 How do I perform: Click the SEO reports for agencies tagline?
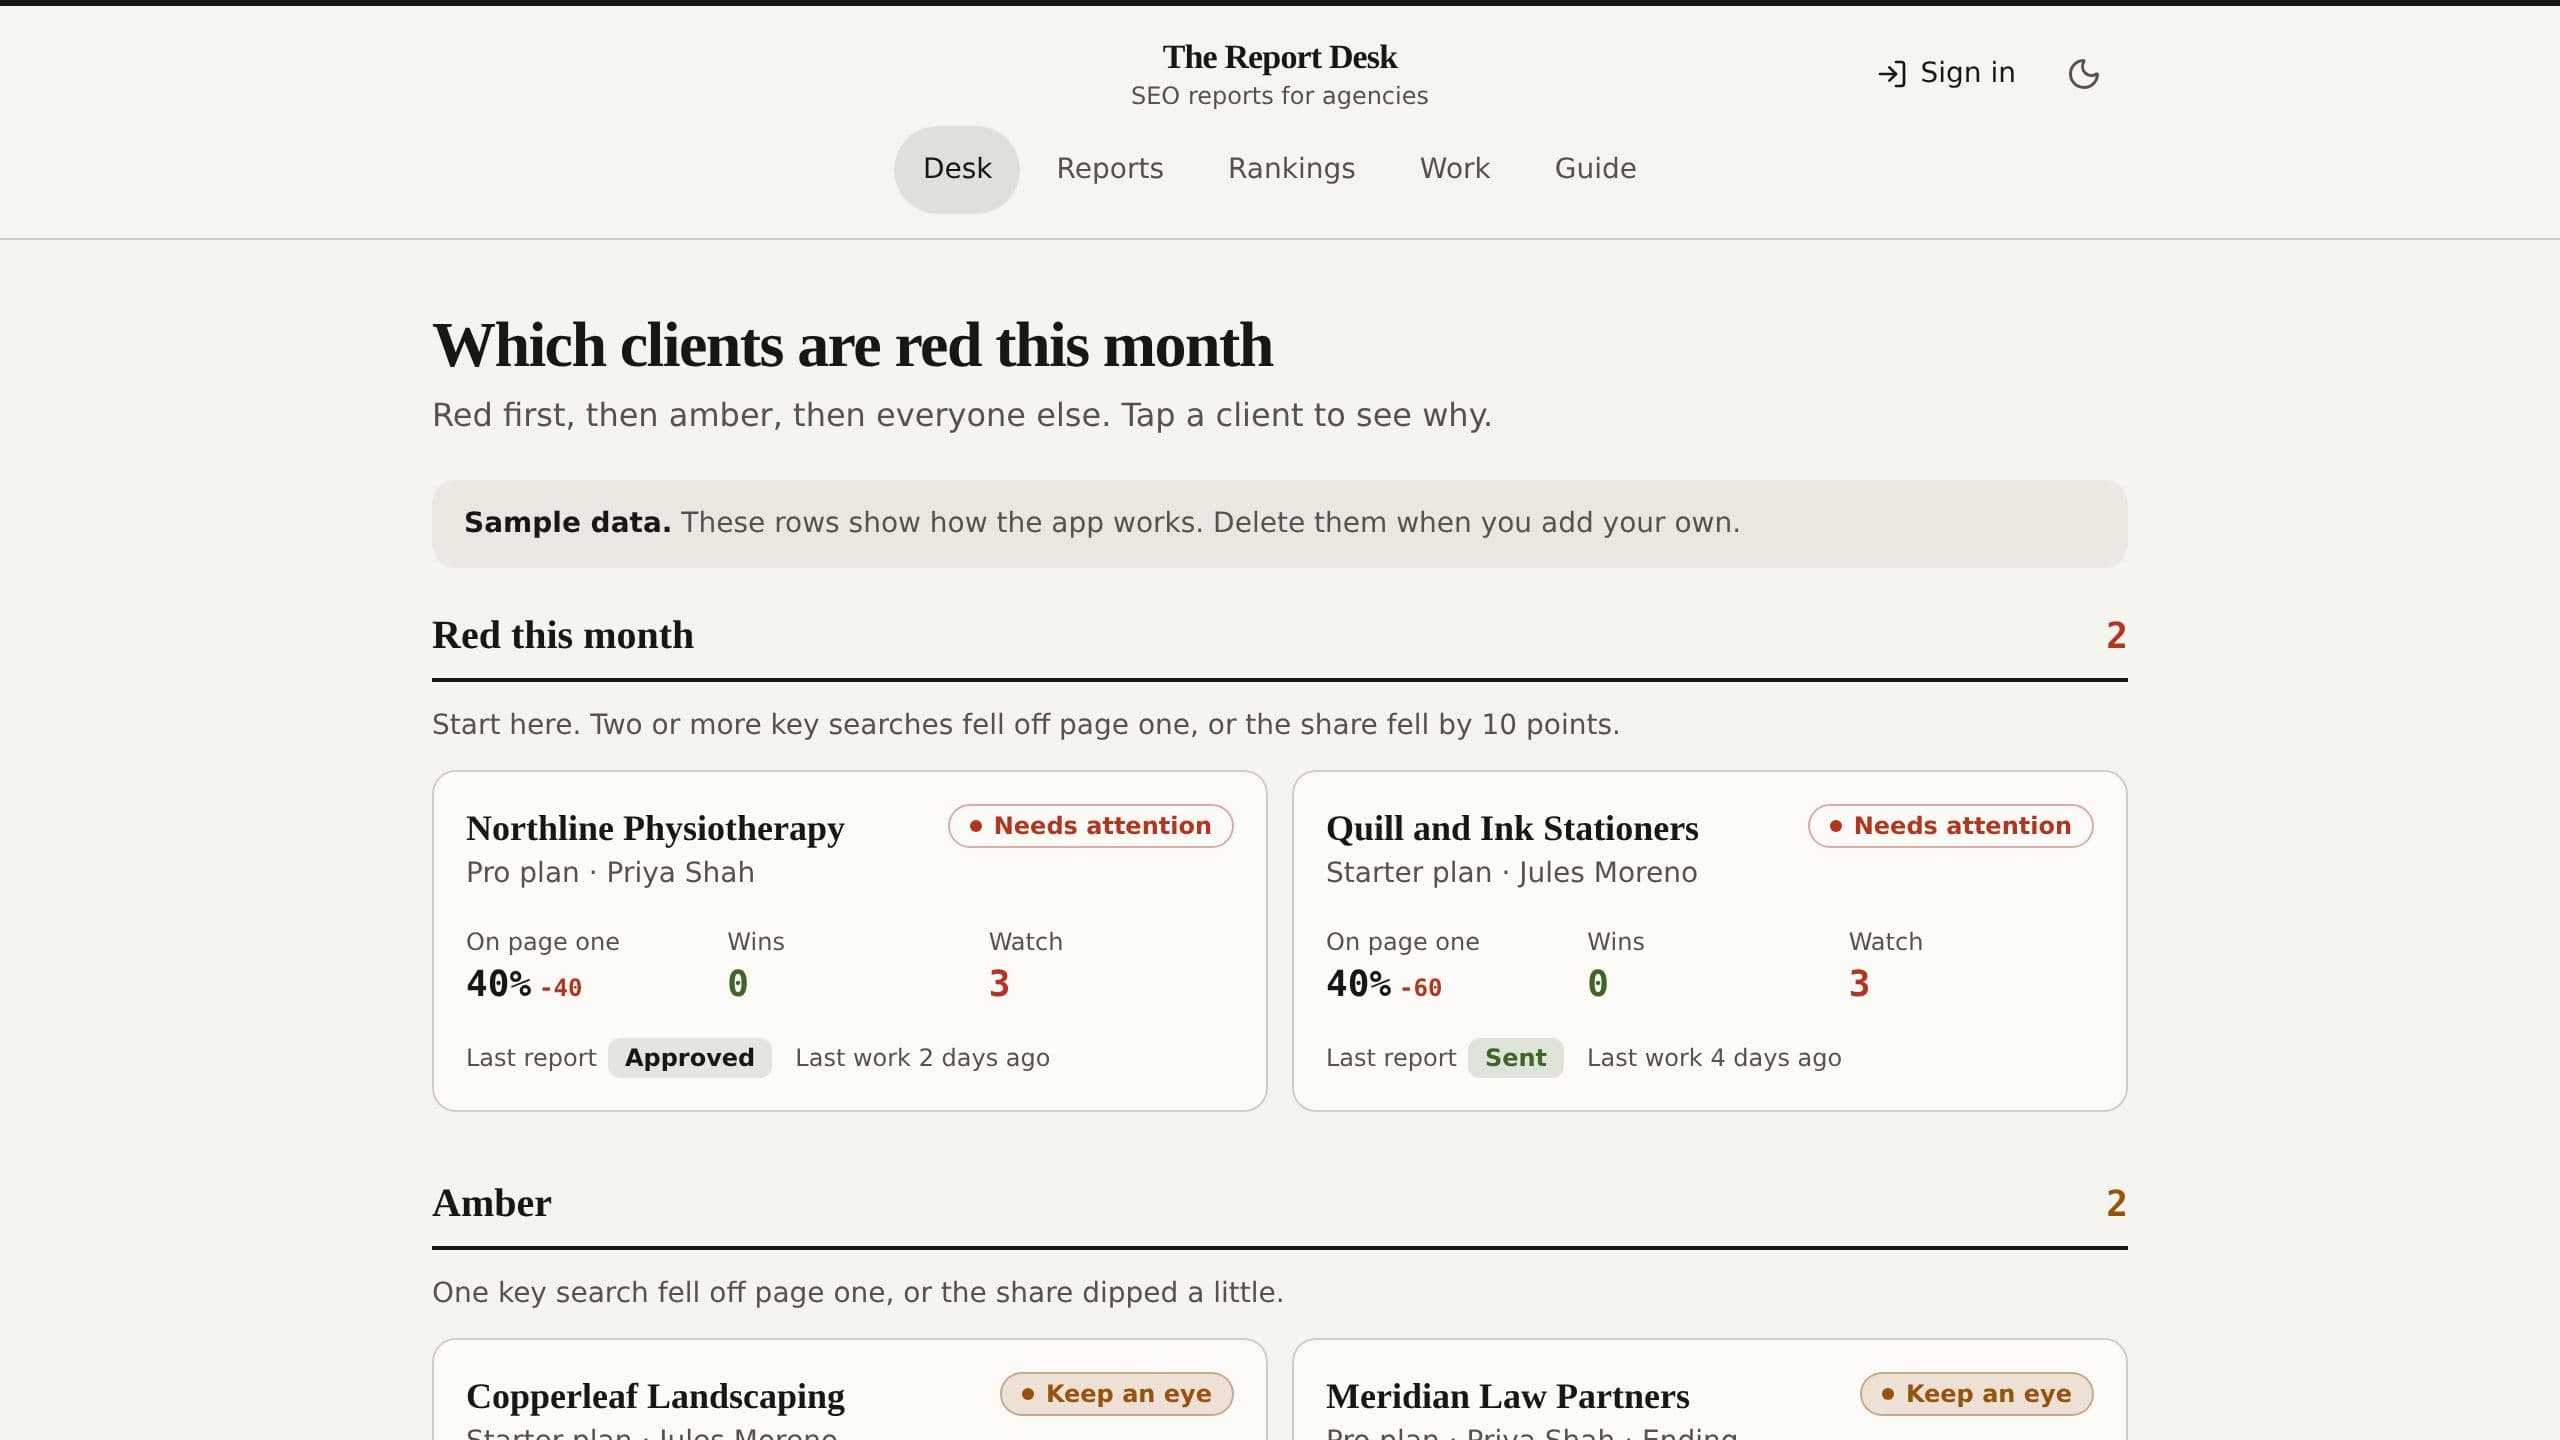[1279, 96]
